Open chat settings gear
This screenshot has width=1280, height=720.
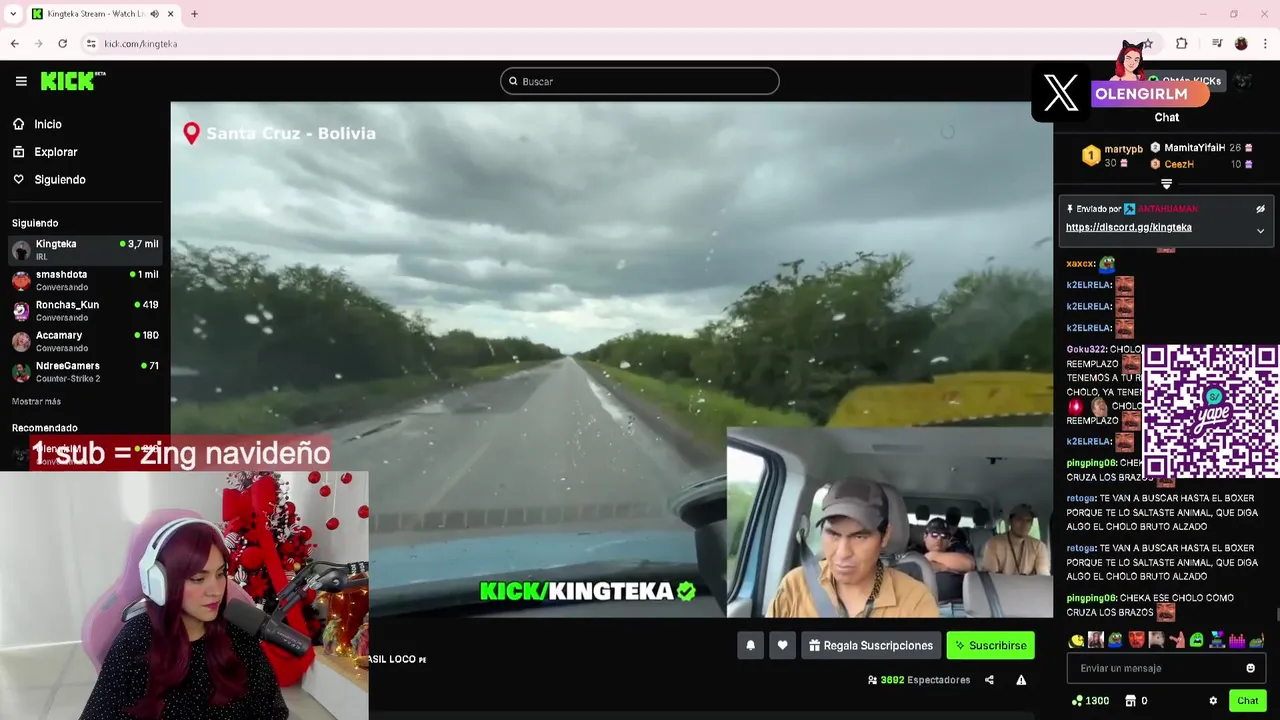point(1213,701)
